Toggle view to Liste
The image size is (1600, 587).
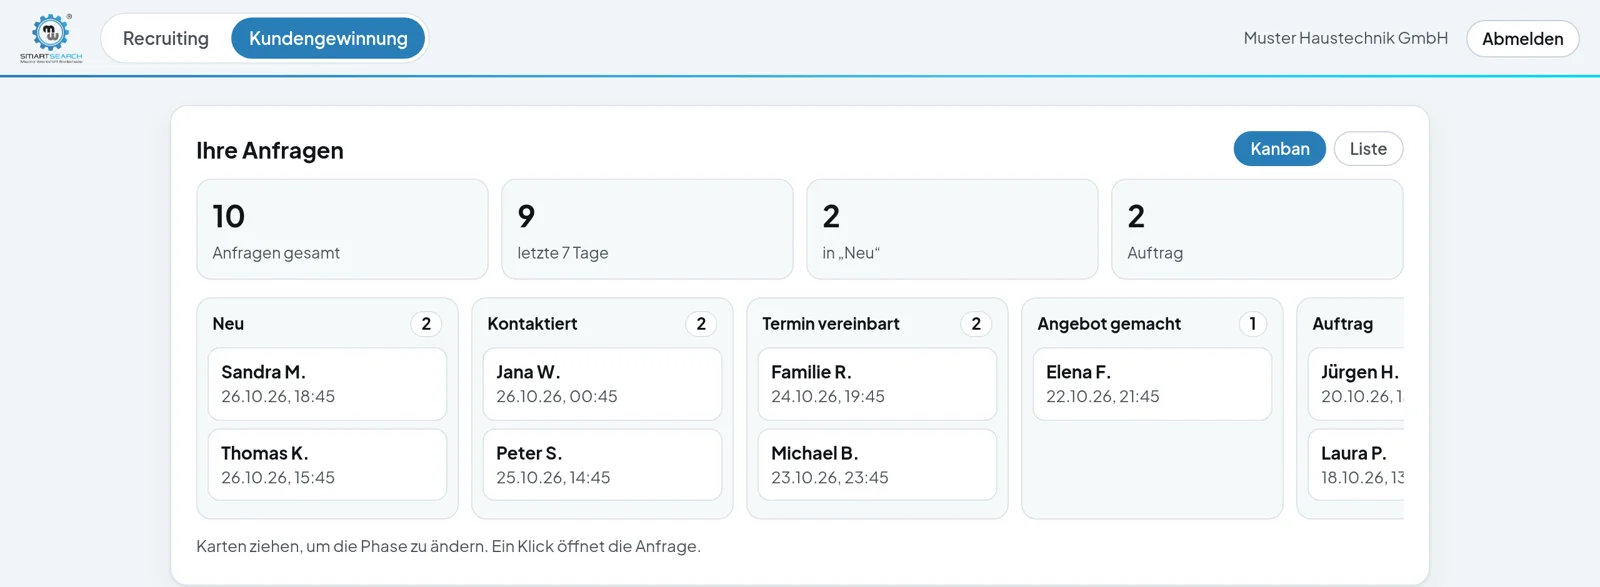pos(1368,148)
